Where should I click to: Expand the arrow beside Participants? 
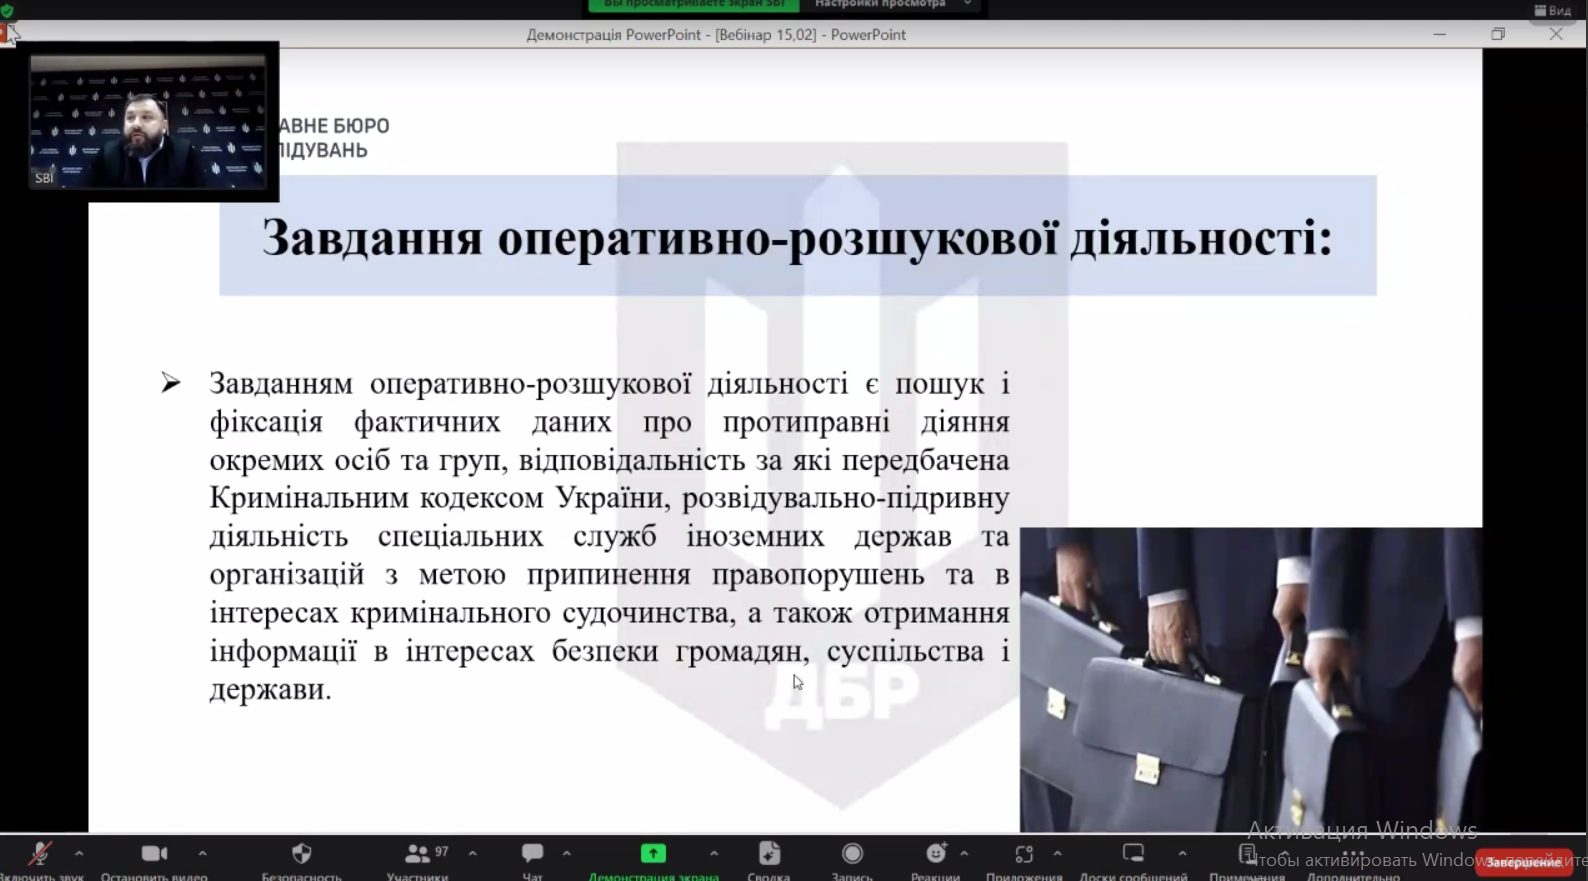(x=472, y=854)
